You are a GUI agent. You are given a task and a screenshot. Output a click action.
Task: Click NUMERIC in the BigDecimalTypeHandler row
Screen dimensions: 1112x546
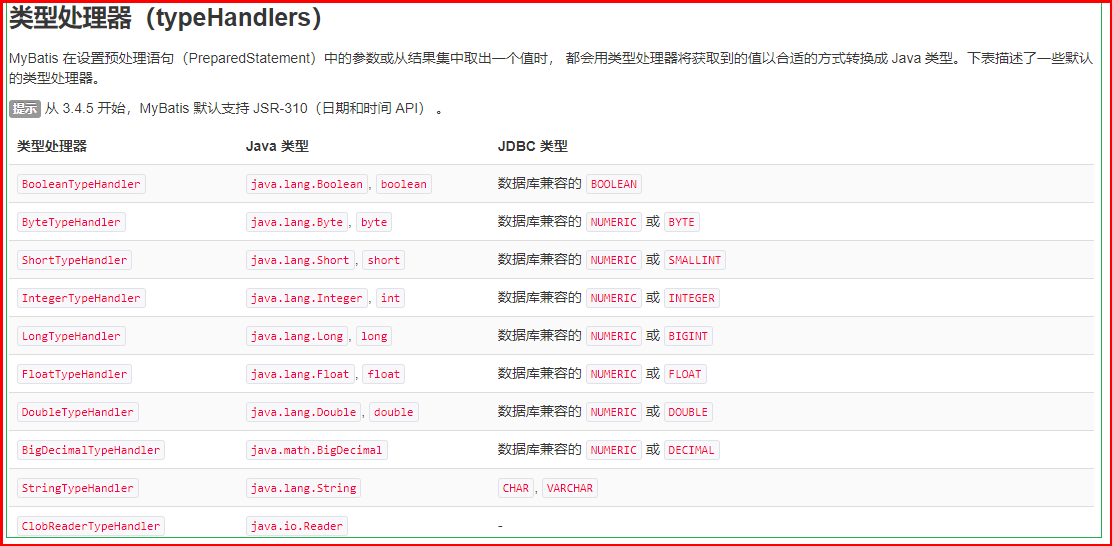[614, 450]
